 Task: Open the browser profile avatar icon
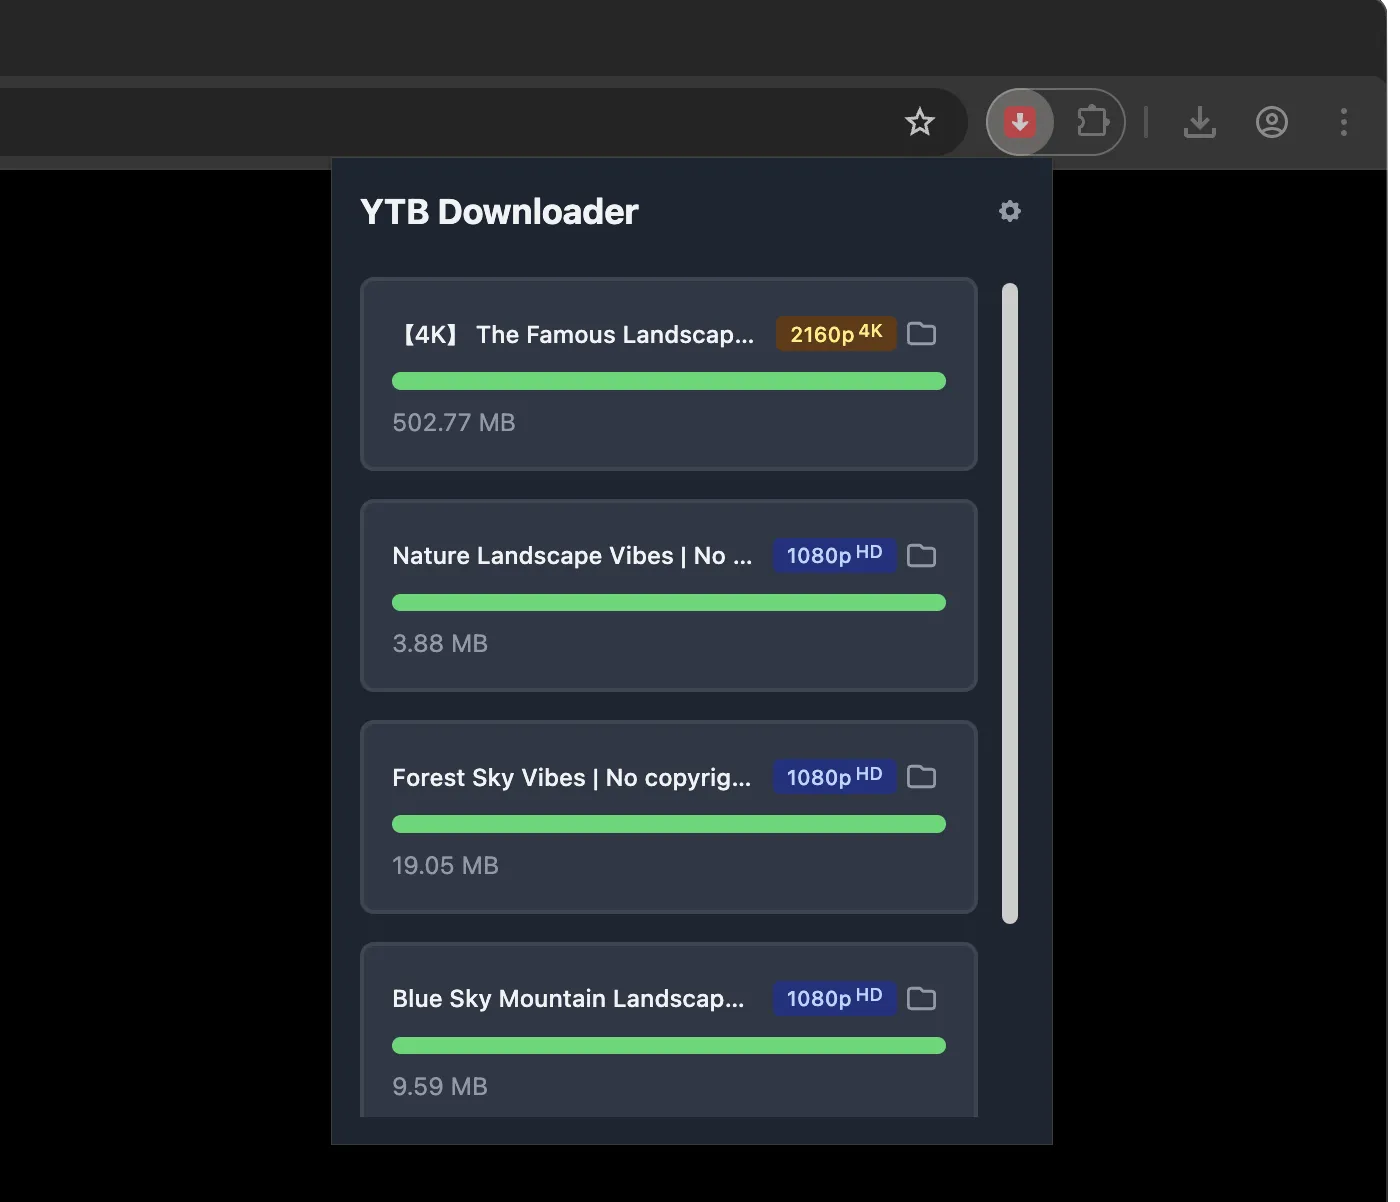[1272, 122]
